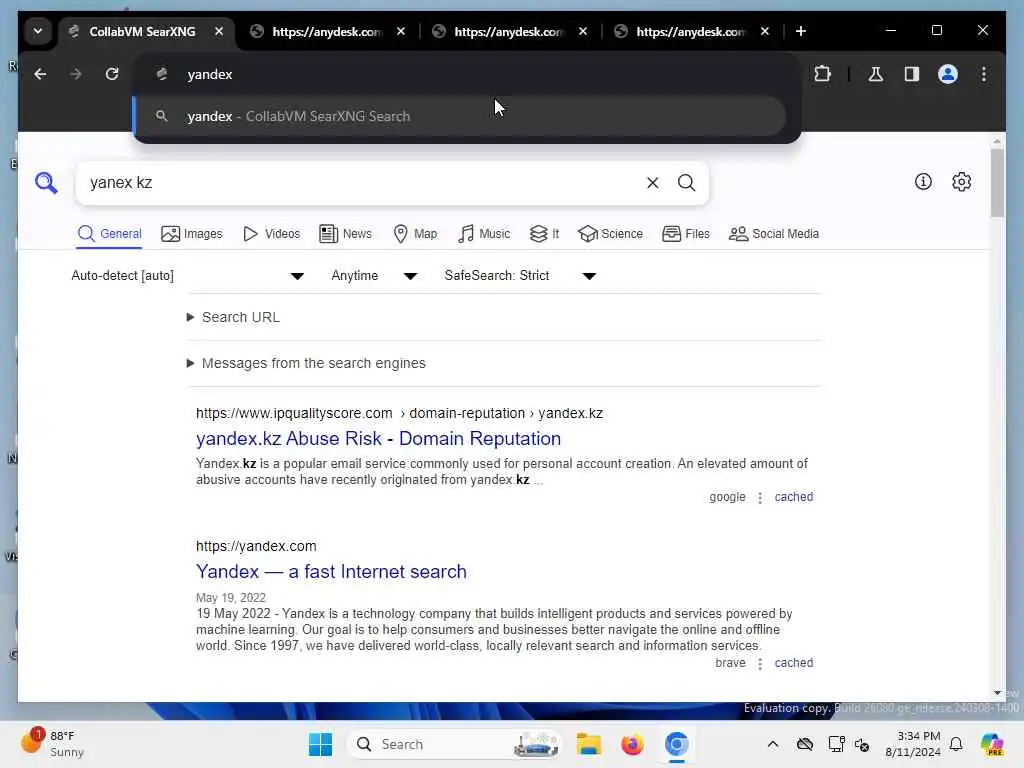Close the first anydesk.com tab
The height and width of the screenshot is (768, 1024).
401,31
